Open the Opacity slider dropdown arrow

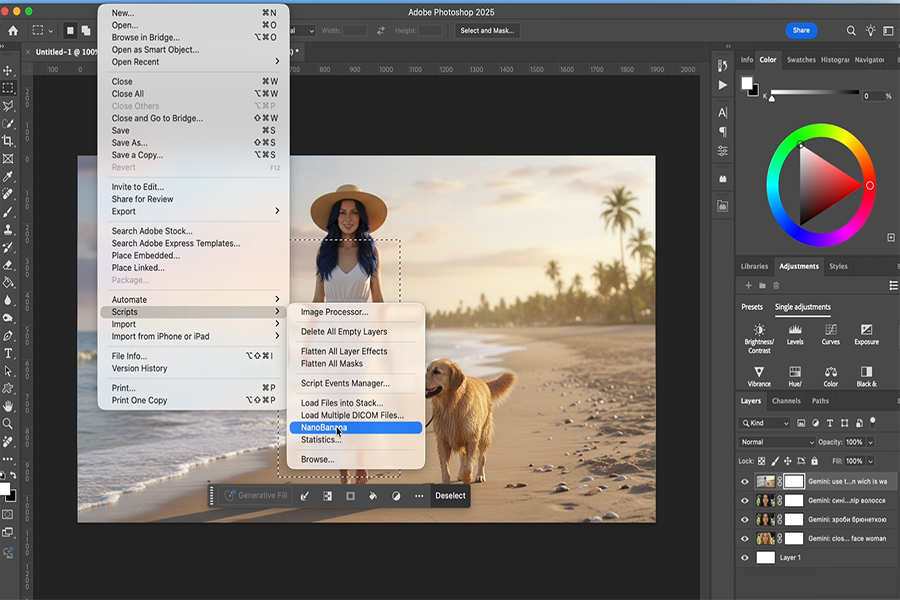tap(870, 442)
